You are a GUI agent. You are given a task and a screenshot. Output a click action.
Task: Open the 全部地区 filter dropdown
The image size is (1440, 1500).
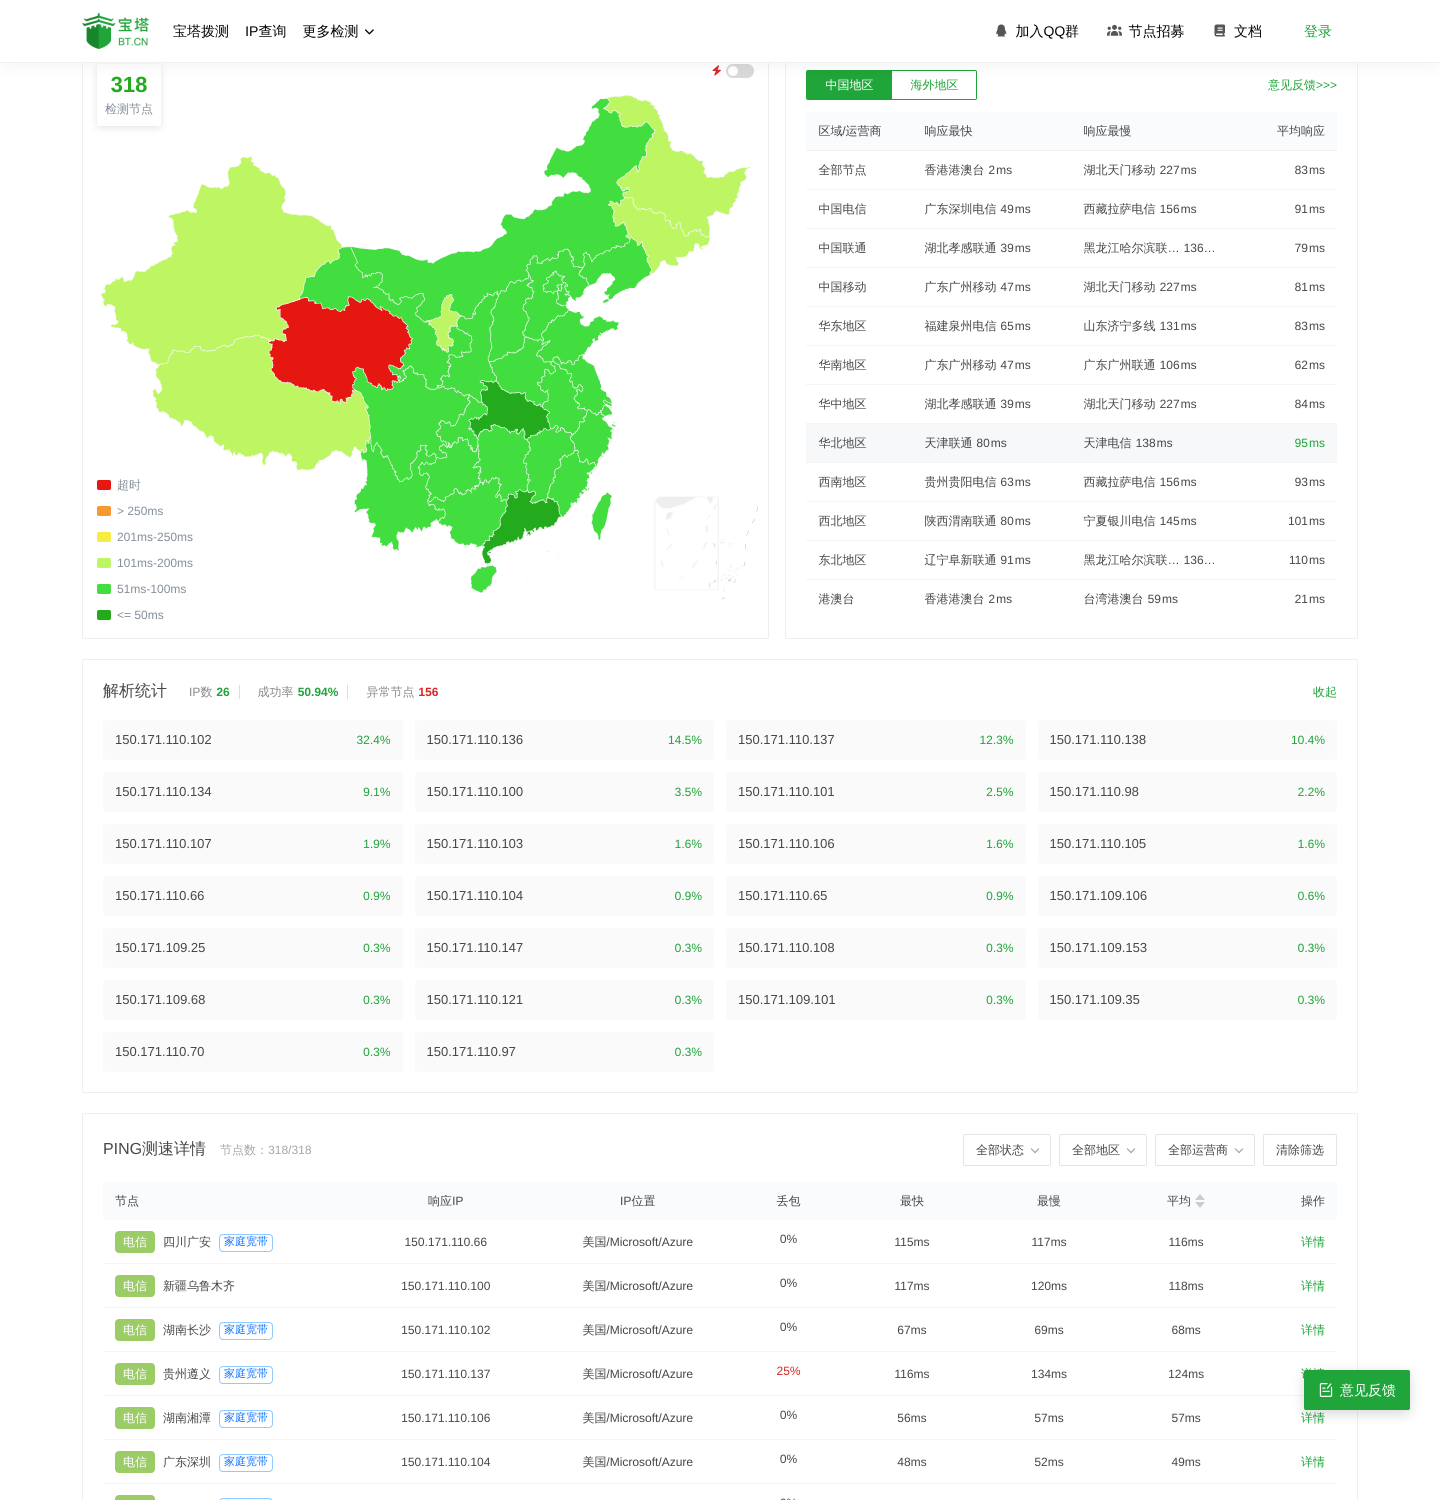point(1103,1150)
